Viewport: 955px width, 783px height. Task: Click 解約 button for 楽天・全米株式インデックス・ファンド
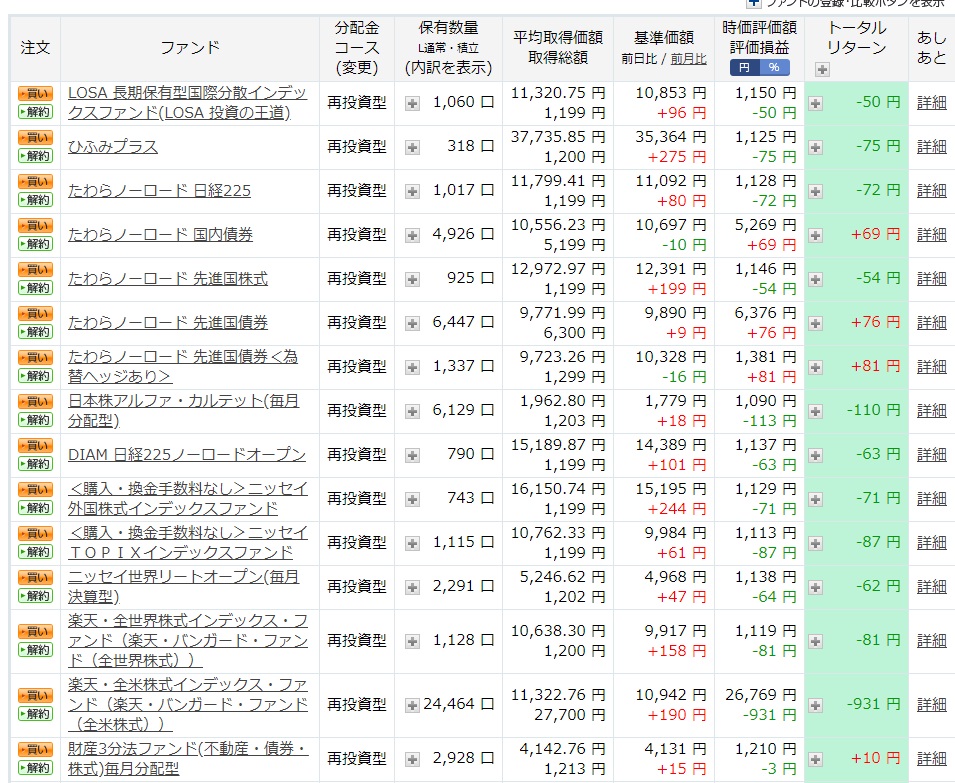click(x=35, y=714)
